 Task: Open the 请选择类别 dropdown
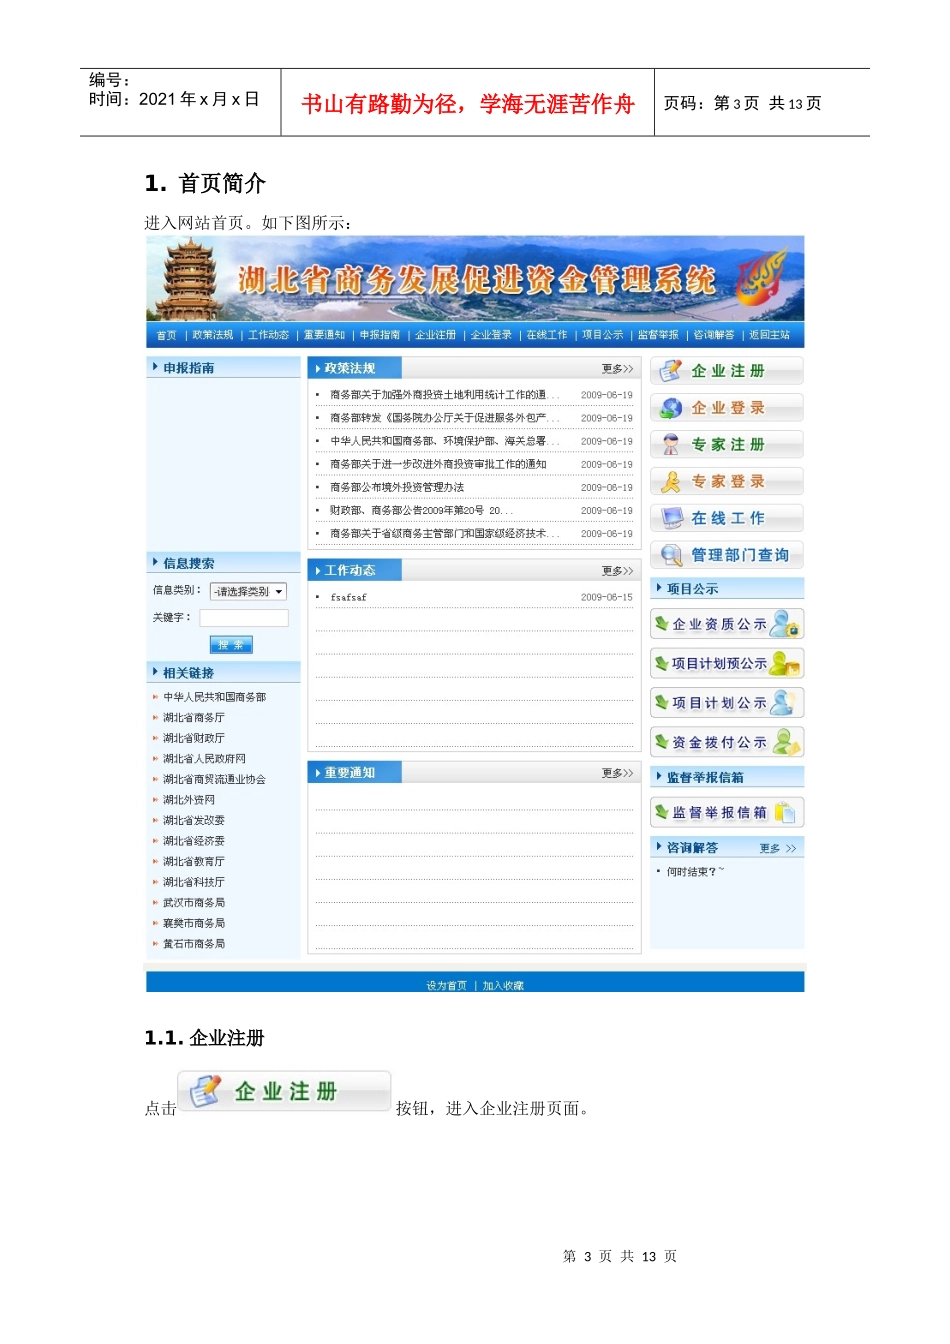pyautogui.click(x=248, y=592)
